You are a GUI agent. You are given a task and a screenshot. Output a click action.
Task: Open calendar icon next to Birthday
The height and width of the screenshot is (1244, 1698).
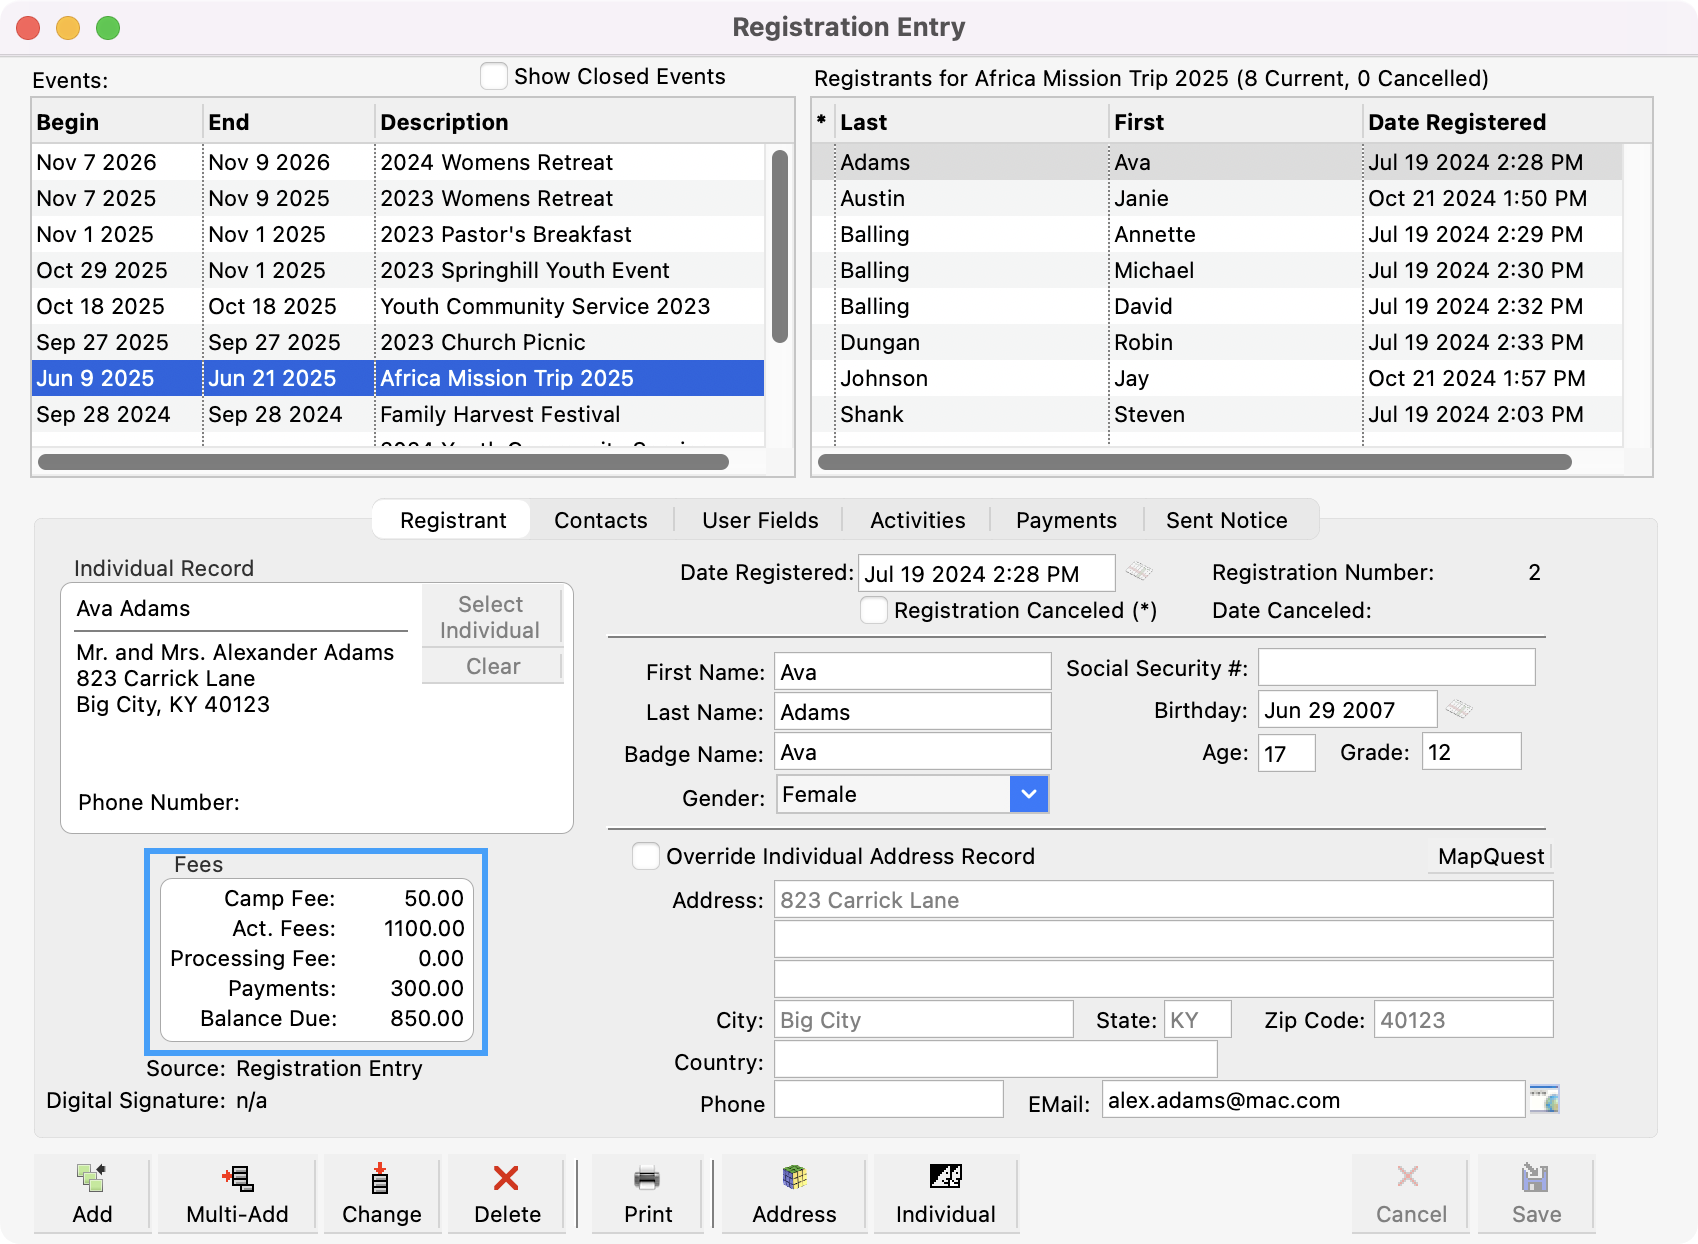tap(1459, 709)
